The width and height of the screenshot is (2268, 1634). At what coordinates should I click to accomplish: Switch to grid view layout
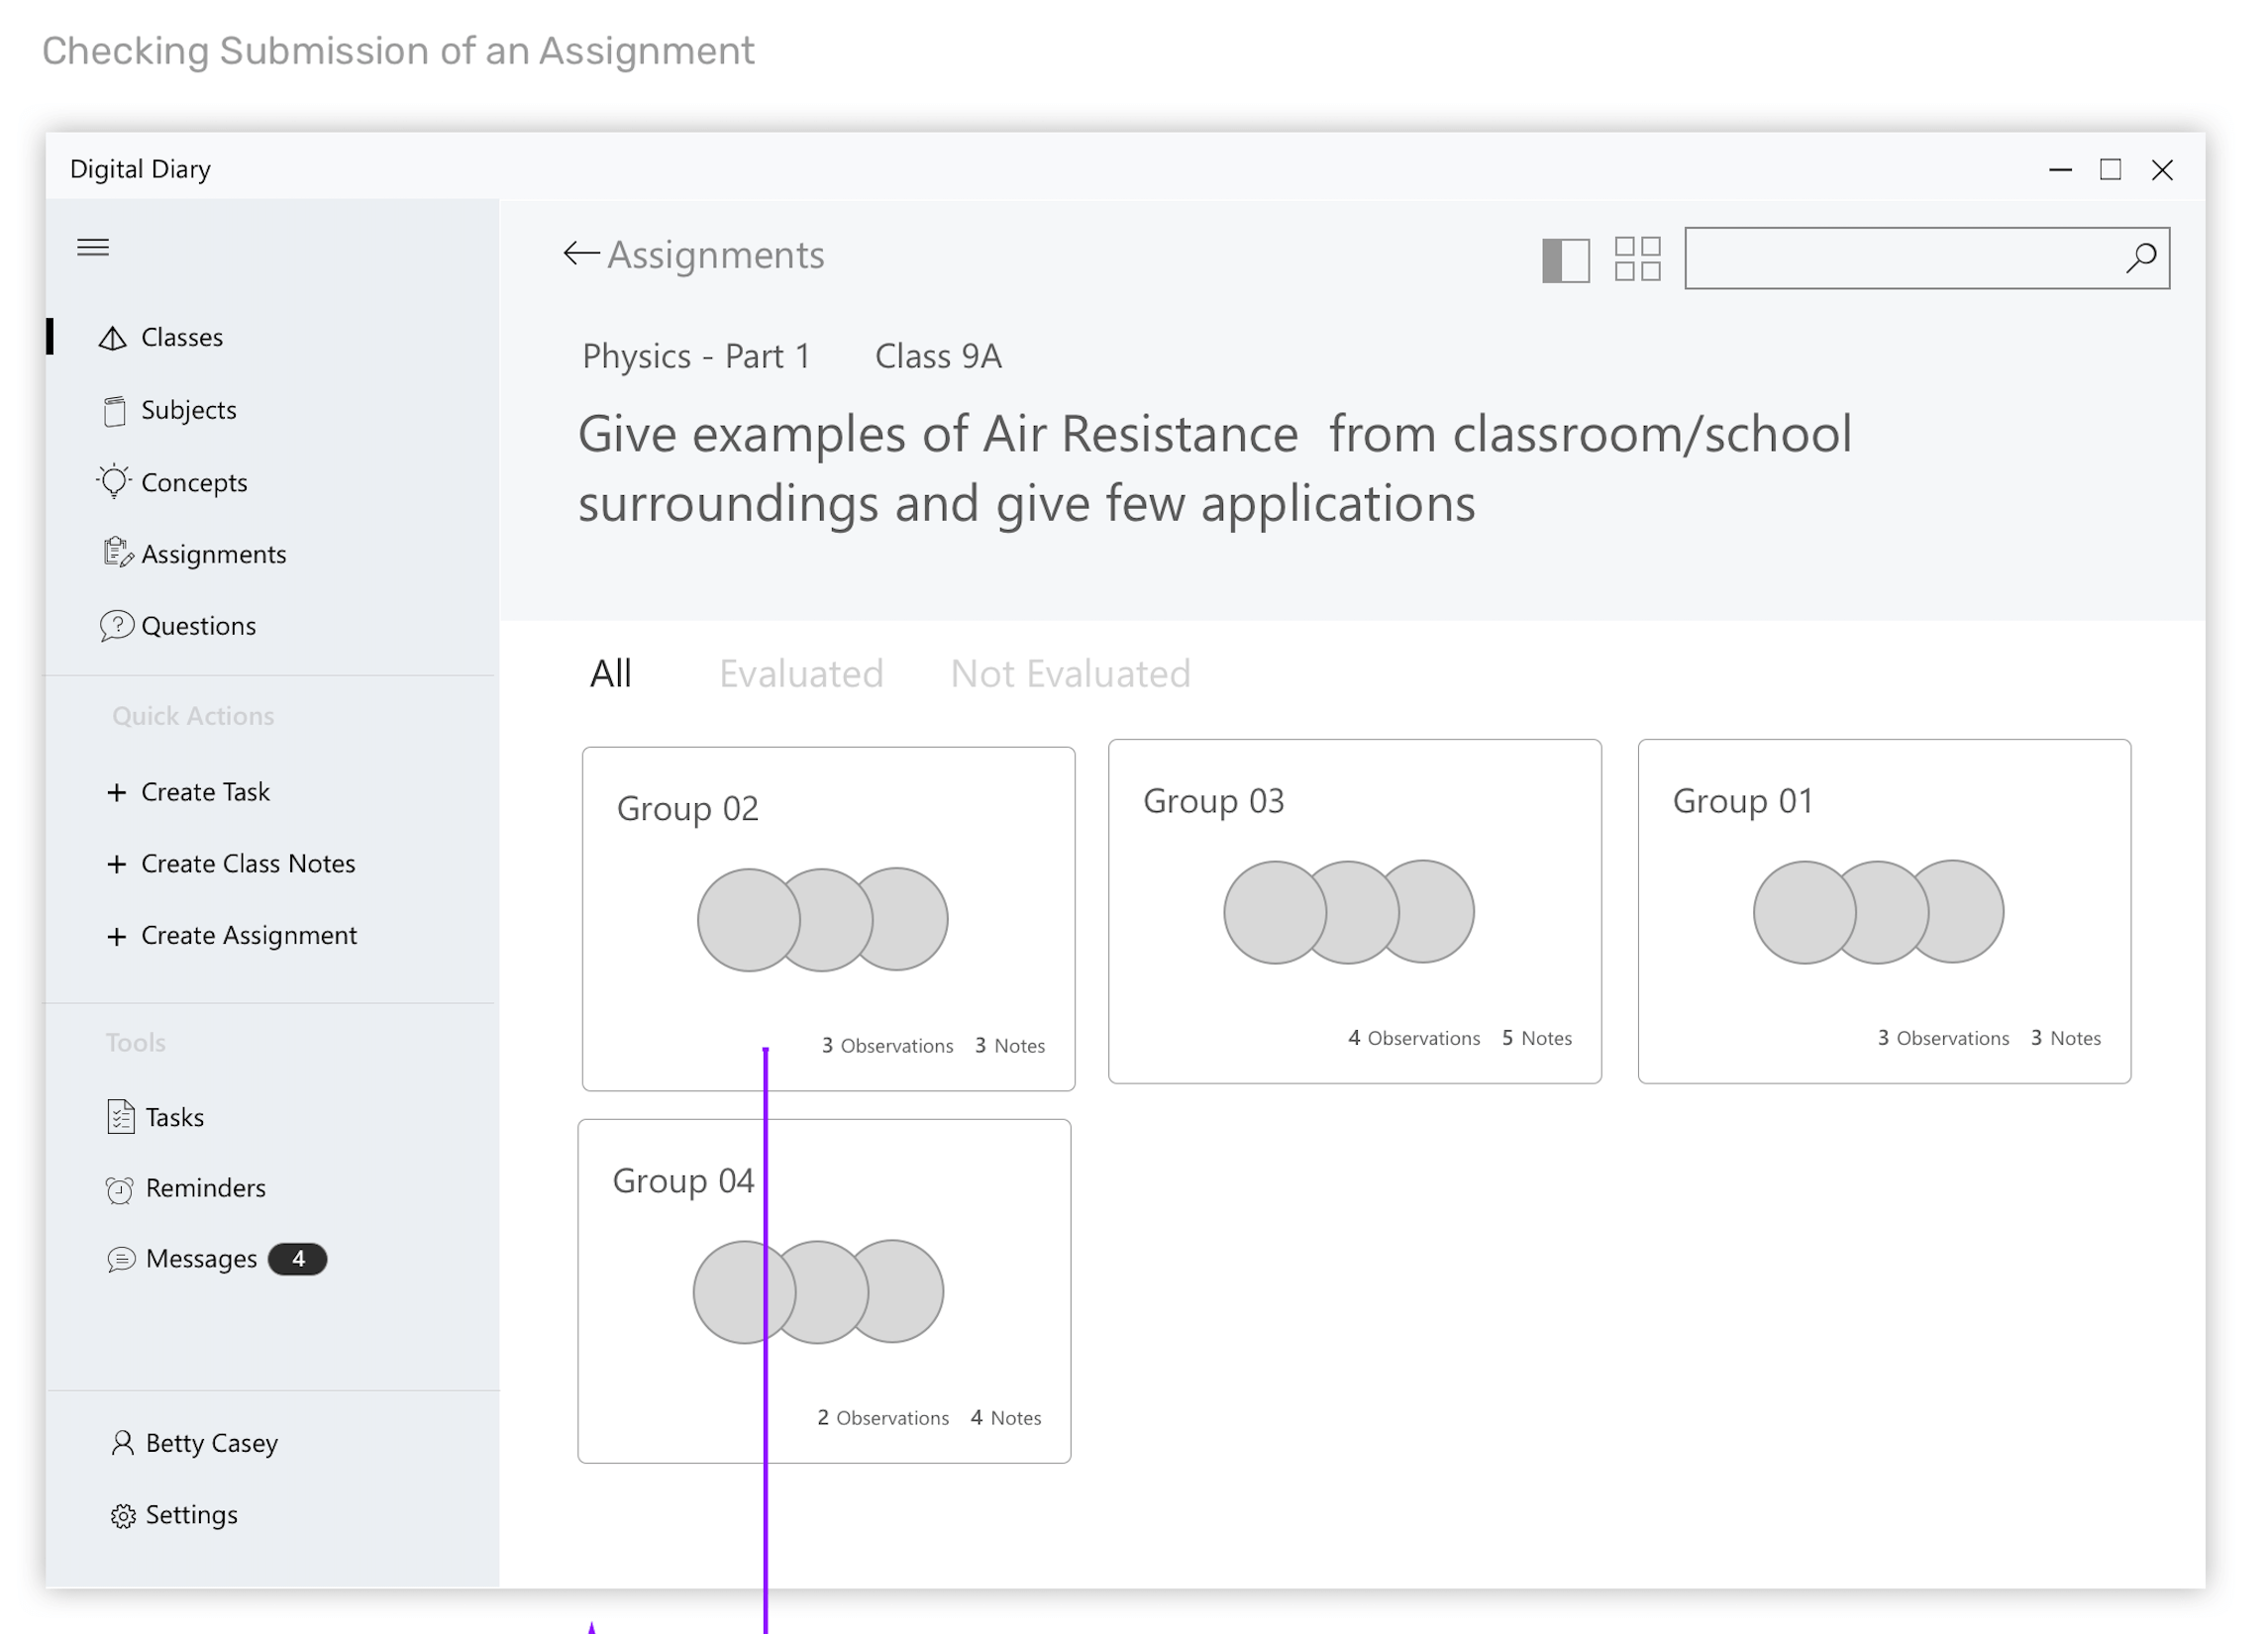(1637, 259)
